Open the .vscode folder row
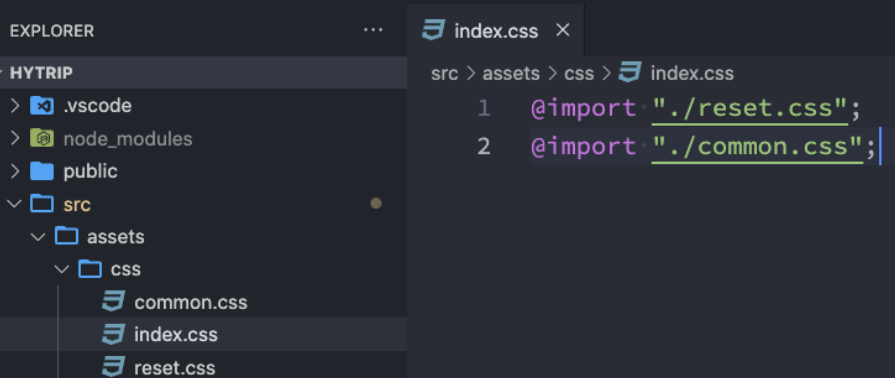895x378 pixels. [203, 106]
